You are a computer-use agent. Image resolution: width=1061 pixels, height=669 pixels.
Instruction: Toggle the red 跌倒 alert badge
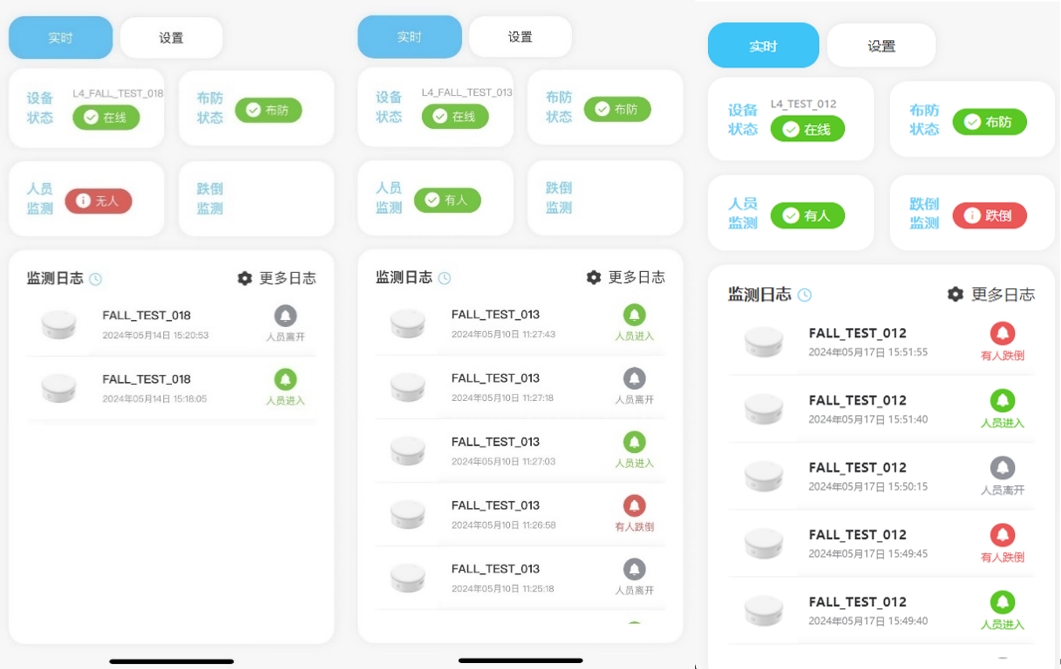tap(989, 216)
